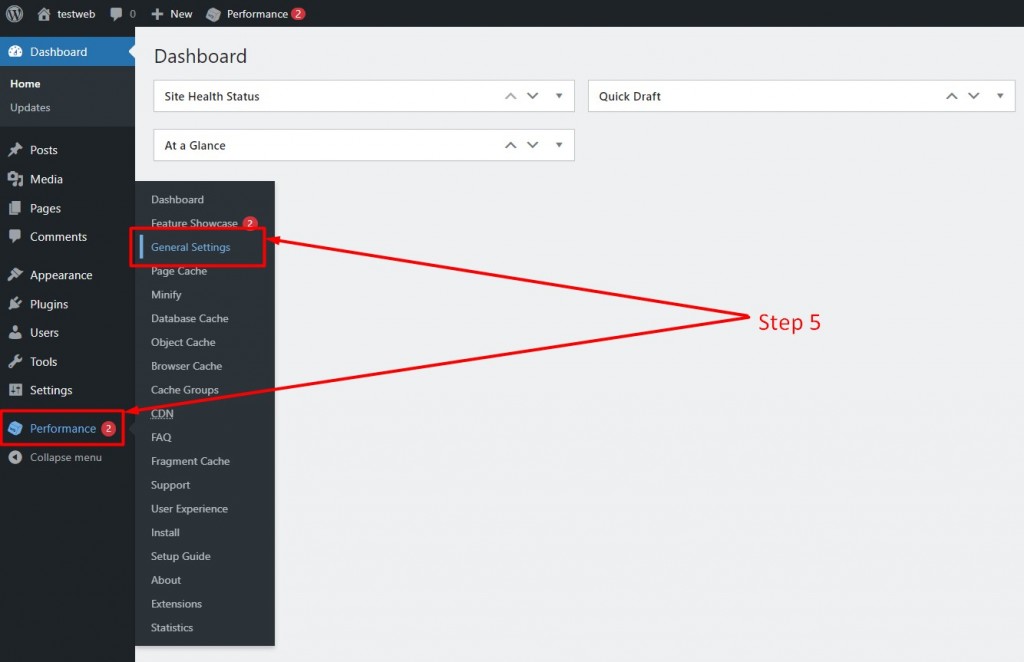Toggle the At a Glance panel
Viewport: 1024px width, 662px height.
click(559, 145)
